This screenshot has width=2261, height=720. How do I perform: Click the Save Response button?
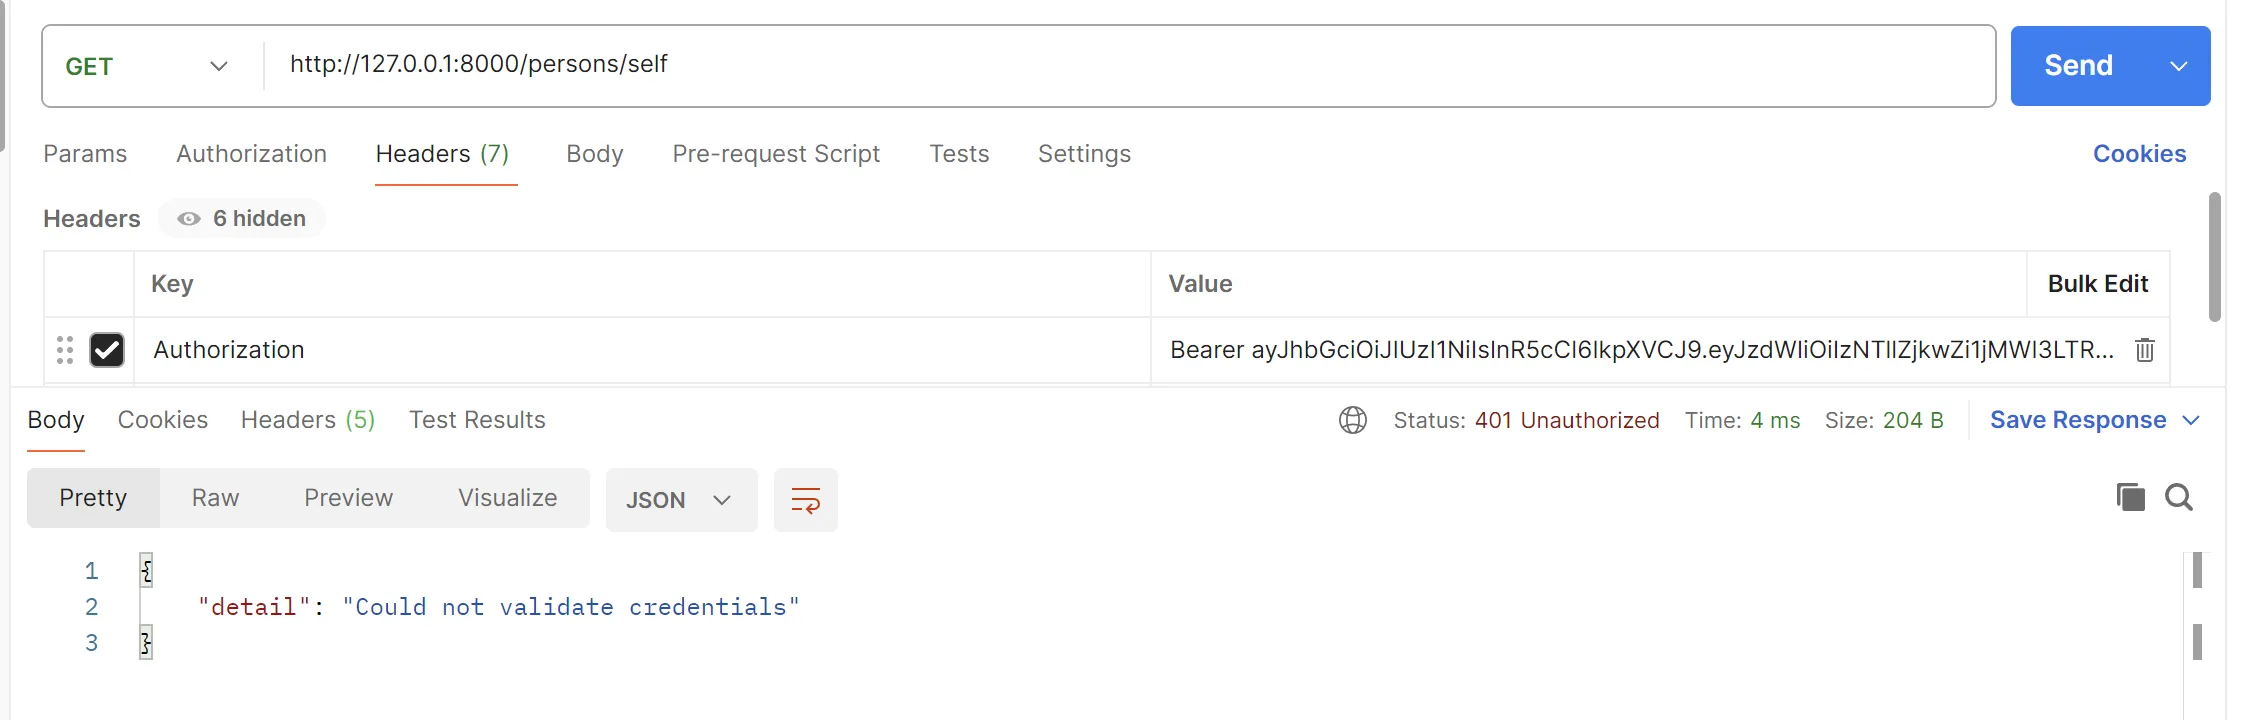tap(2077, 420)
